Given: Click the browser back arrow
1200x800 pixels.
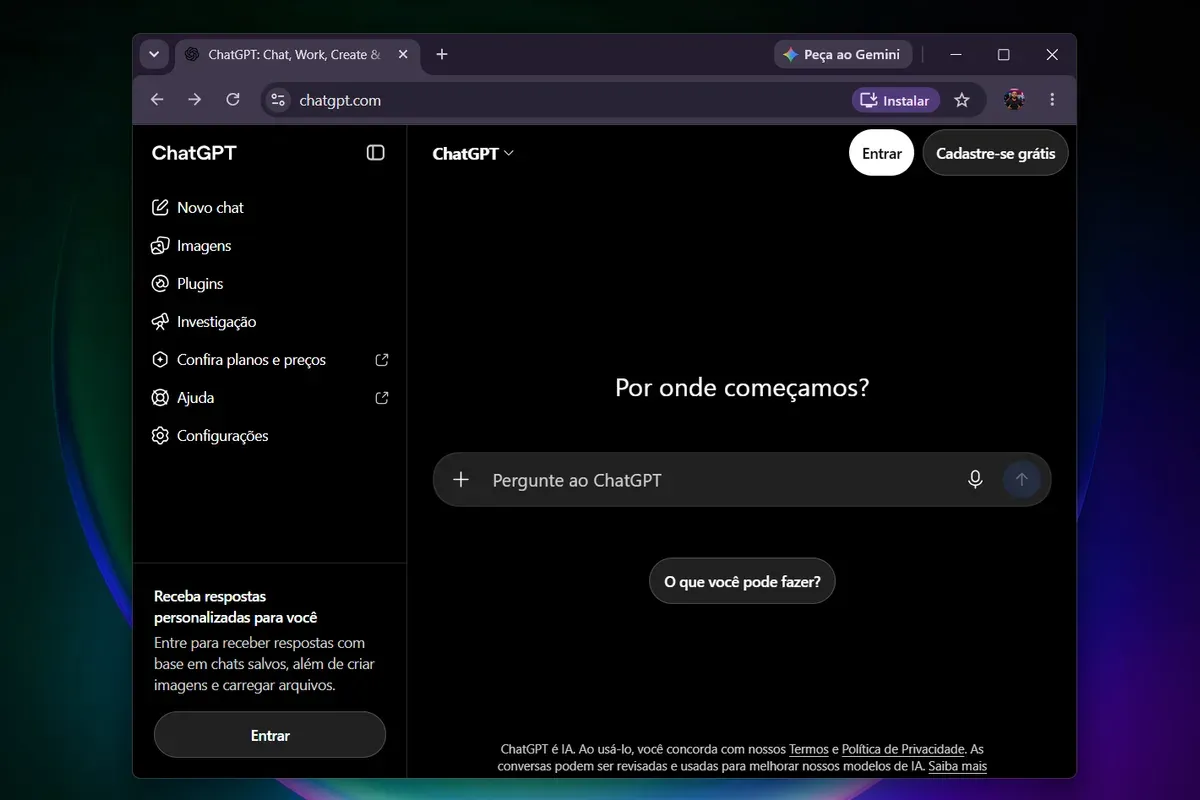Looking at the screenshot, I should [157, 100].
